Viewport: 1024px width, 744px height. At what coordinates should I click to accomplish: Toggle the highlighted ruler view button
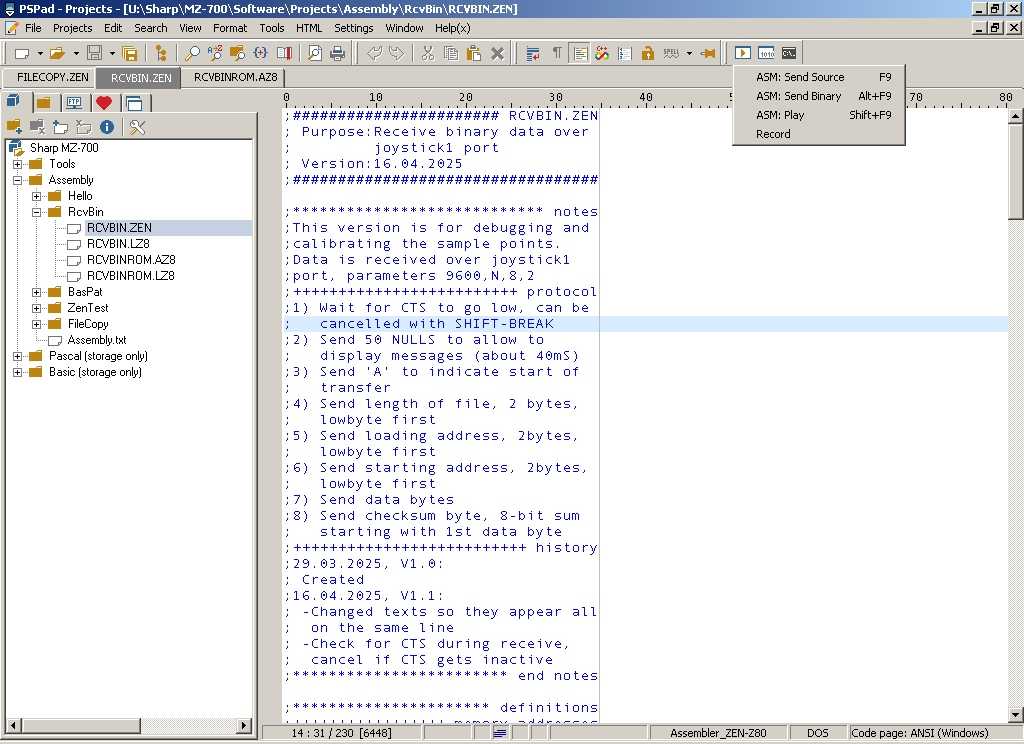coord(579,54)
